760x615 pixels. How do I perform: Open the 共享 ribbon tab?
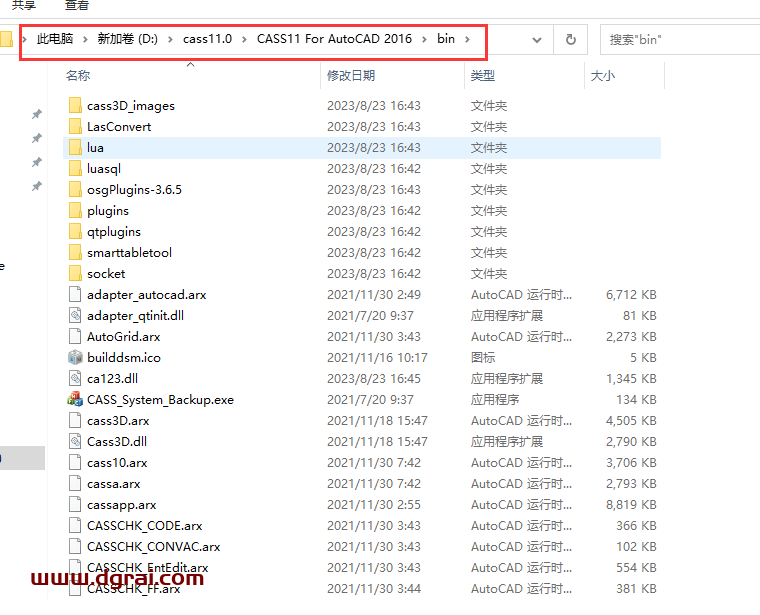point(24,5)
